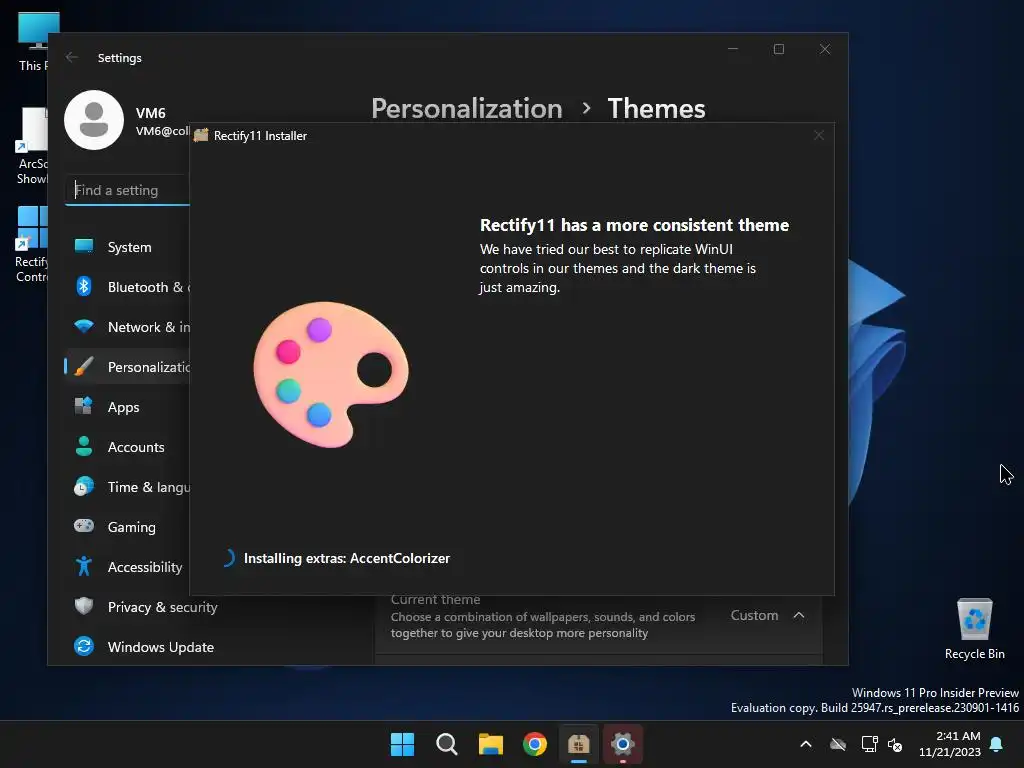Click the 'Installing extras: AccentColorizer' status text
This screenshot has height=768, width=1024.
347,558
